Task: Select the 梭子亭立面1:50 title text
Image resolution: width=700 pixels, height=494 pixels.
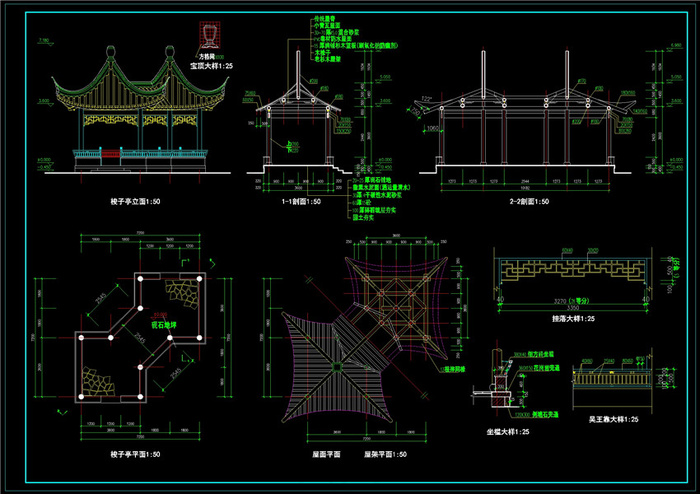Action: pos(135,202)
